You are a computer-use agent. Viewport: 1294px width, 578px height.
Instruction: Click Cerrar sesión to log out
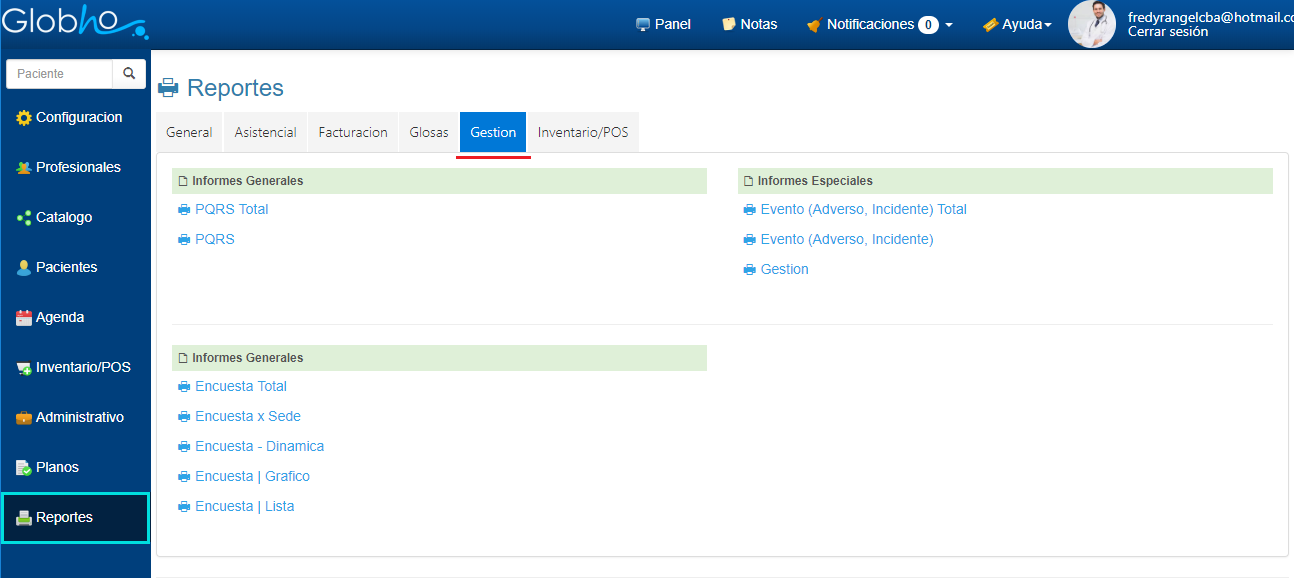(x=1167, y=32)
